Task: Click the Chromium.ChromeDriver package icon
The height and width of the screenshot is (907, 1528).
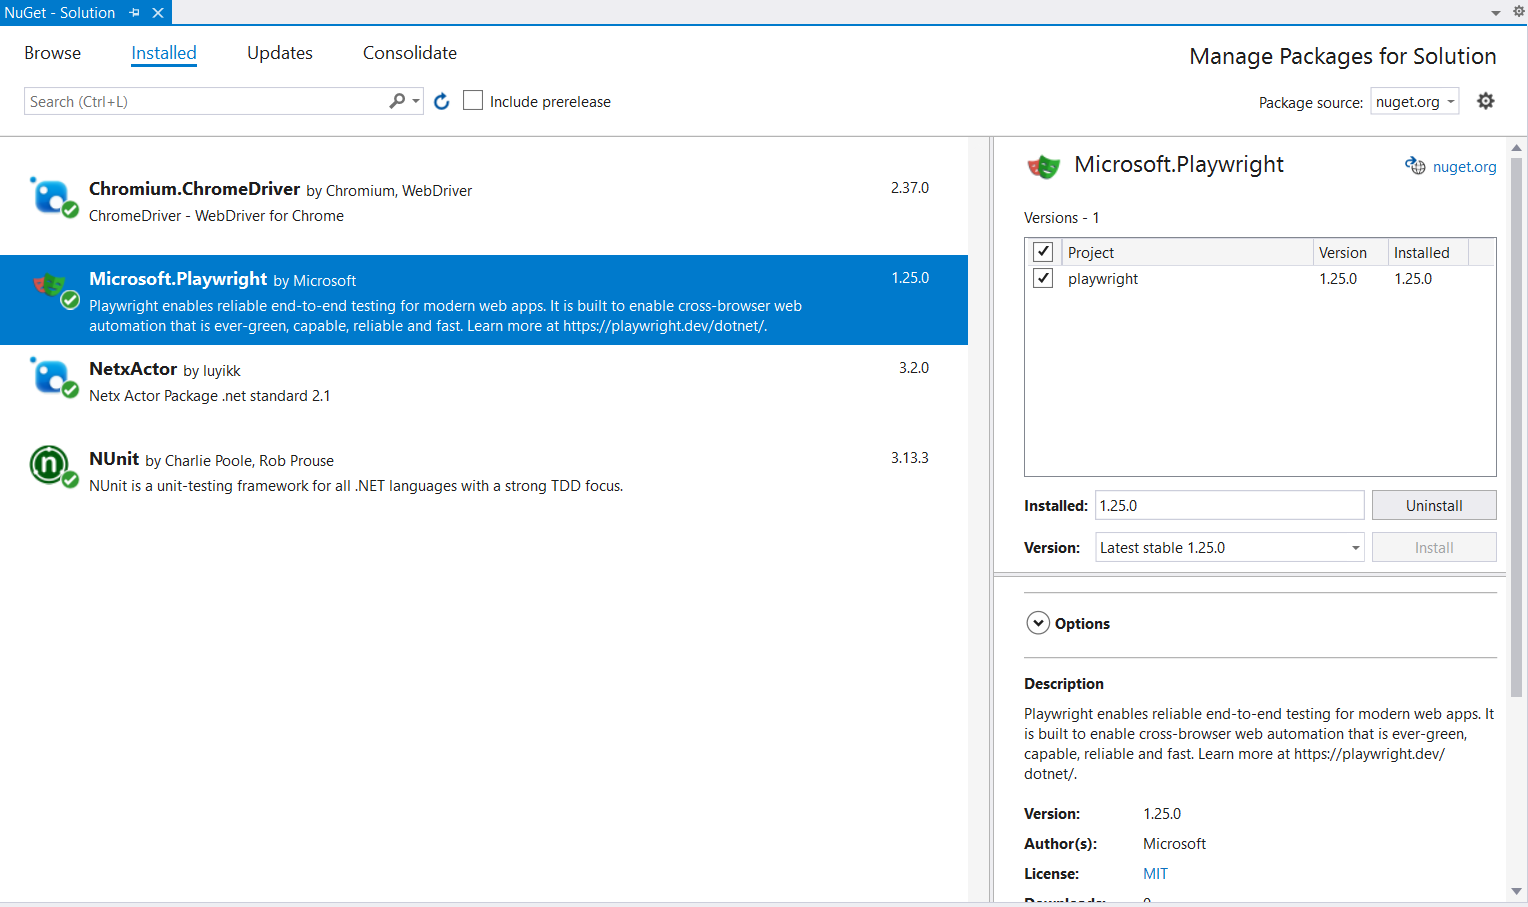Action: 51,196
